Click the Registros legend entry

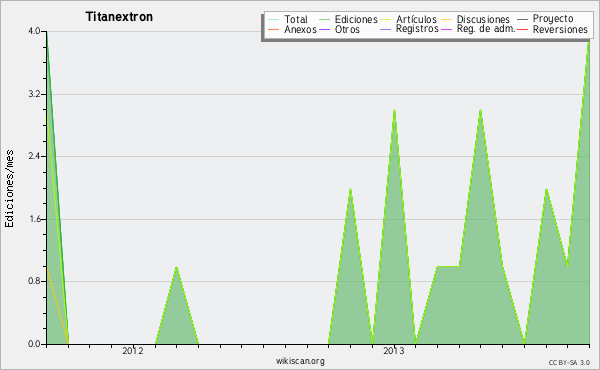point(409,29)
